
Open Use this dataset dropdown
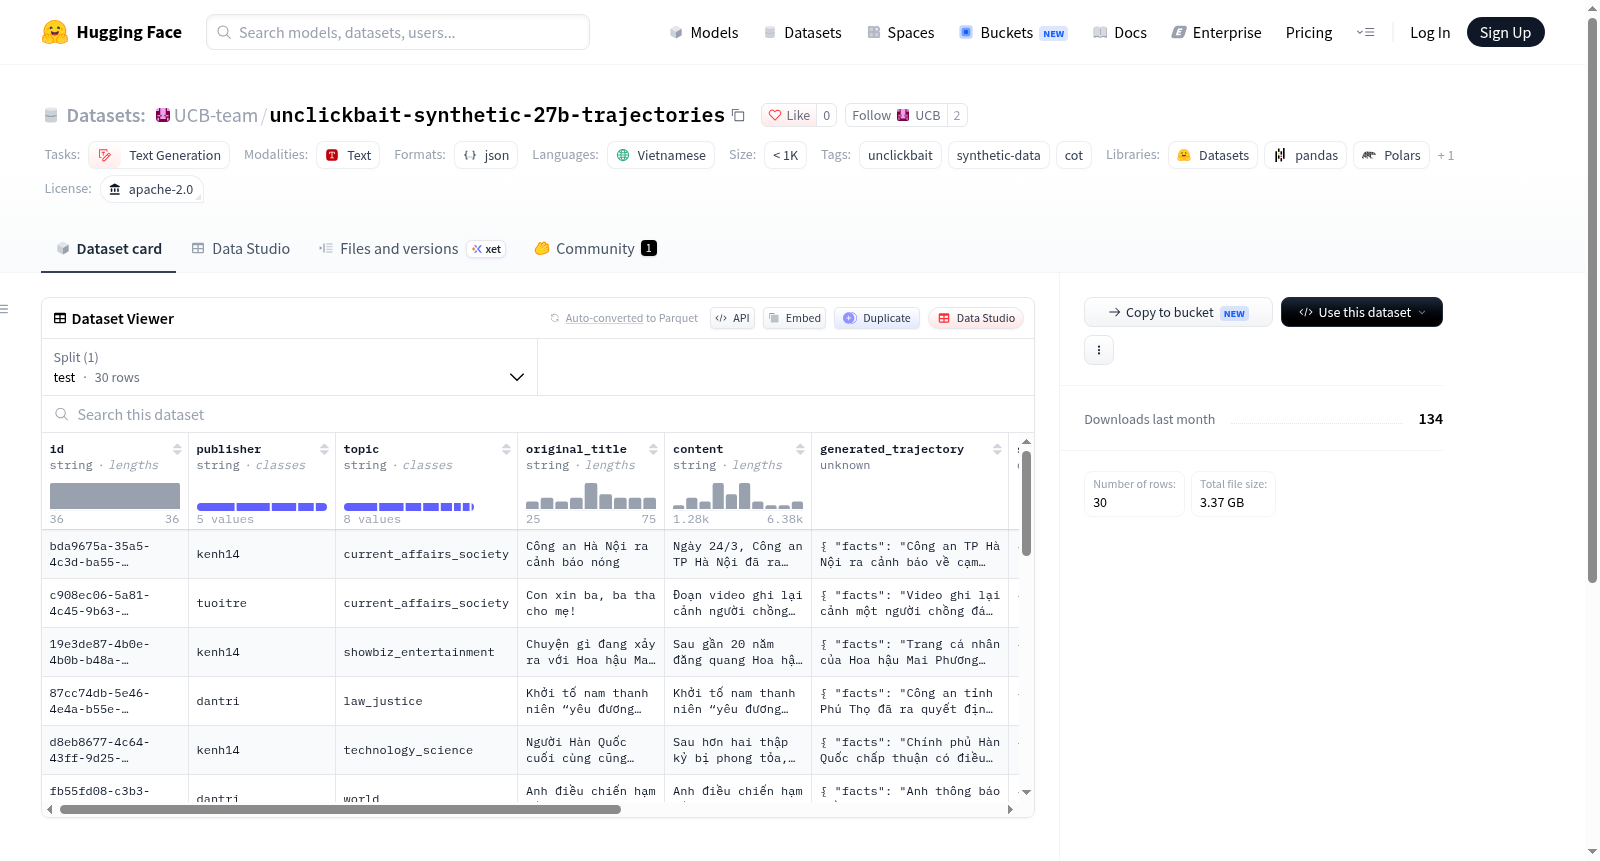point(1362,312)
